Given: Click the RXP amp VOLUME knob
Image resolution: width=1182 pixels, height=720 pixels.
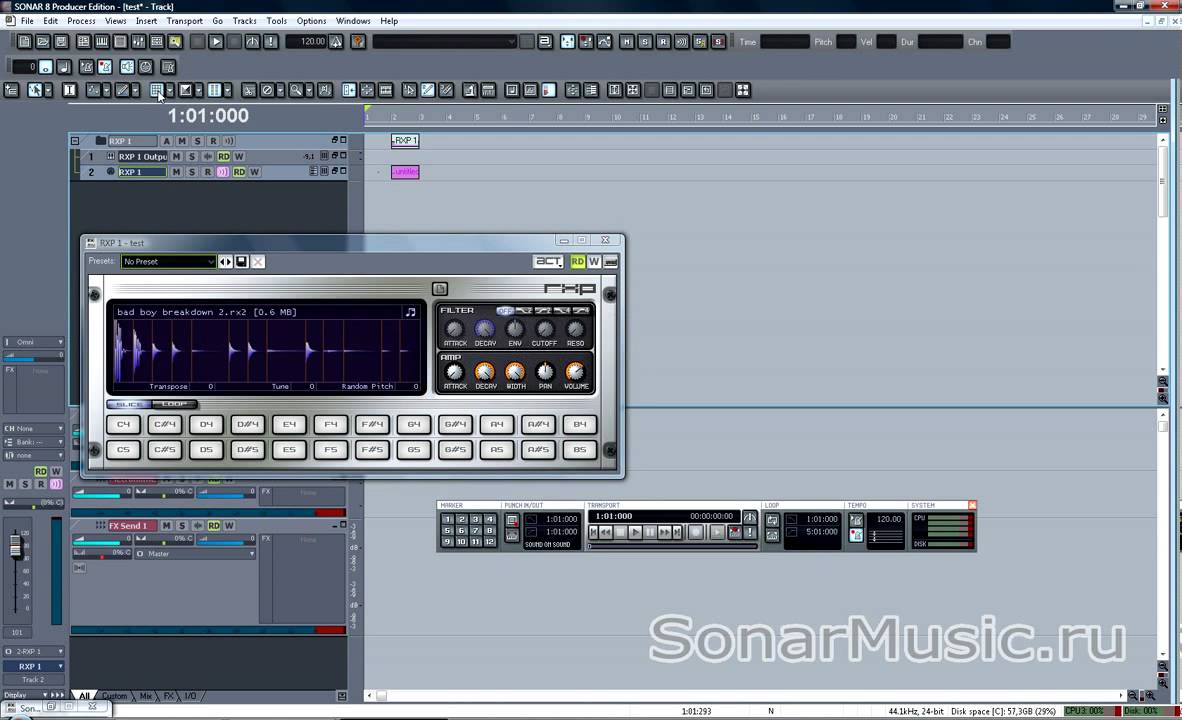Looking at the screenshot, I should 574,372.
